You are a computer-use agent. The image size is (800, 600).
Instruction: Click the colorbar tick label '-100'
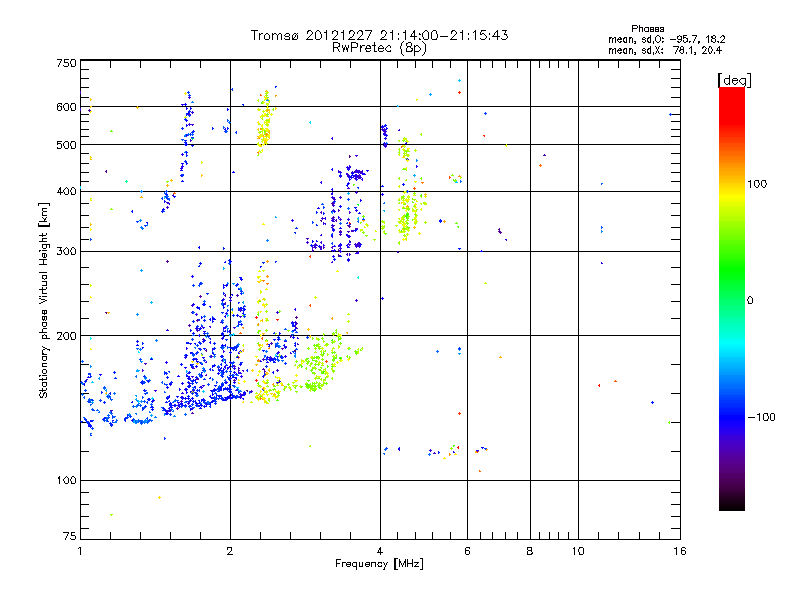pos(762,417)
